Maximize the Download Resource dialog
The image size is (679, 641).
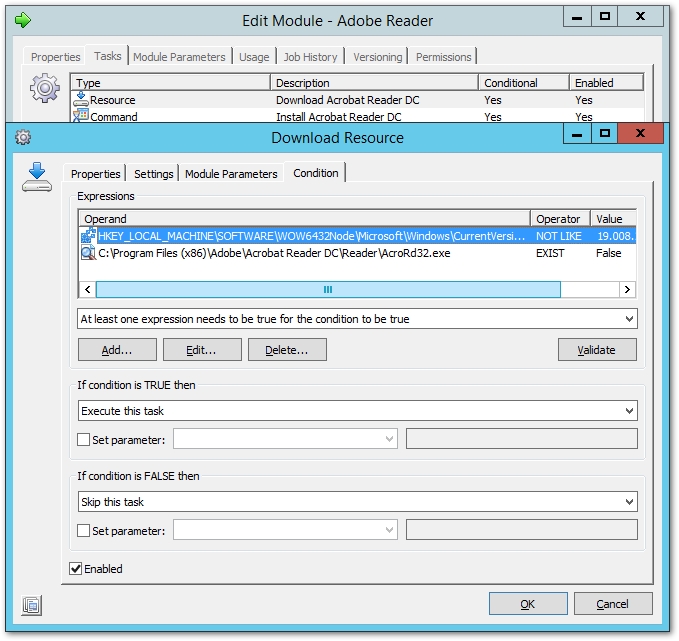coord(605,133)
